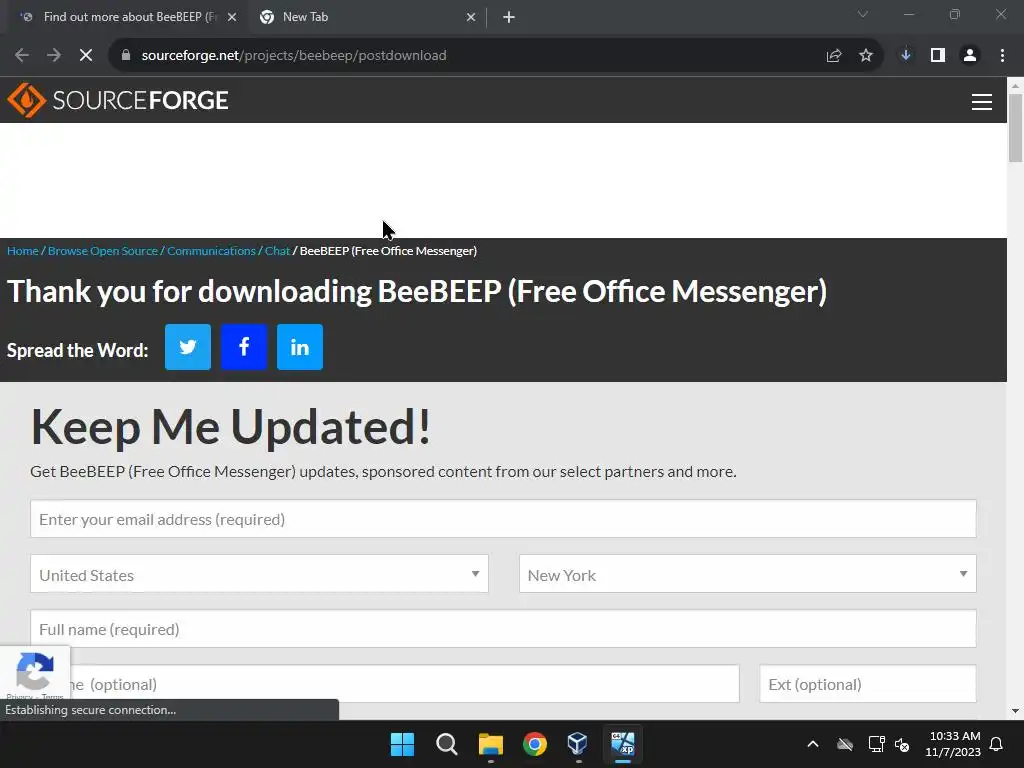Close the New Tab tab
Image resolution: width=1024 pixels, height=768 pixels.
pyautogui.click(x=471, y=17)
